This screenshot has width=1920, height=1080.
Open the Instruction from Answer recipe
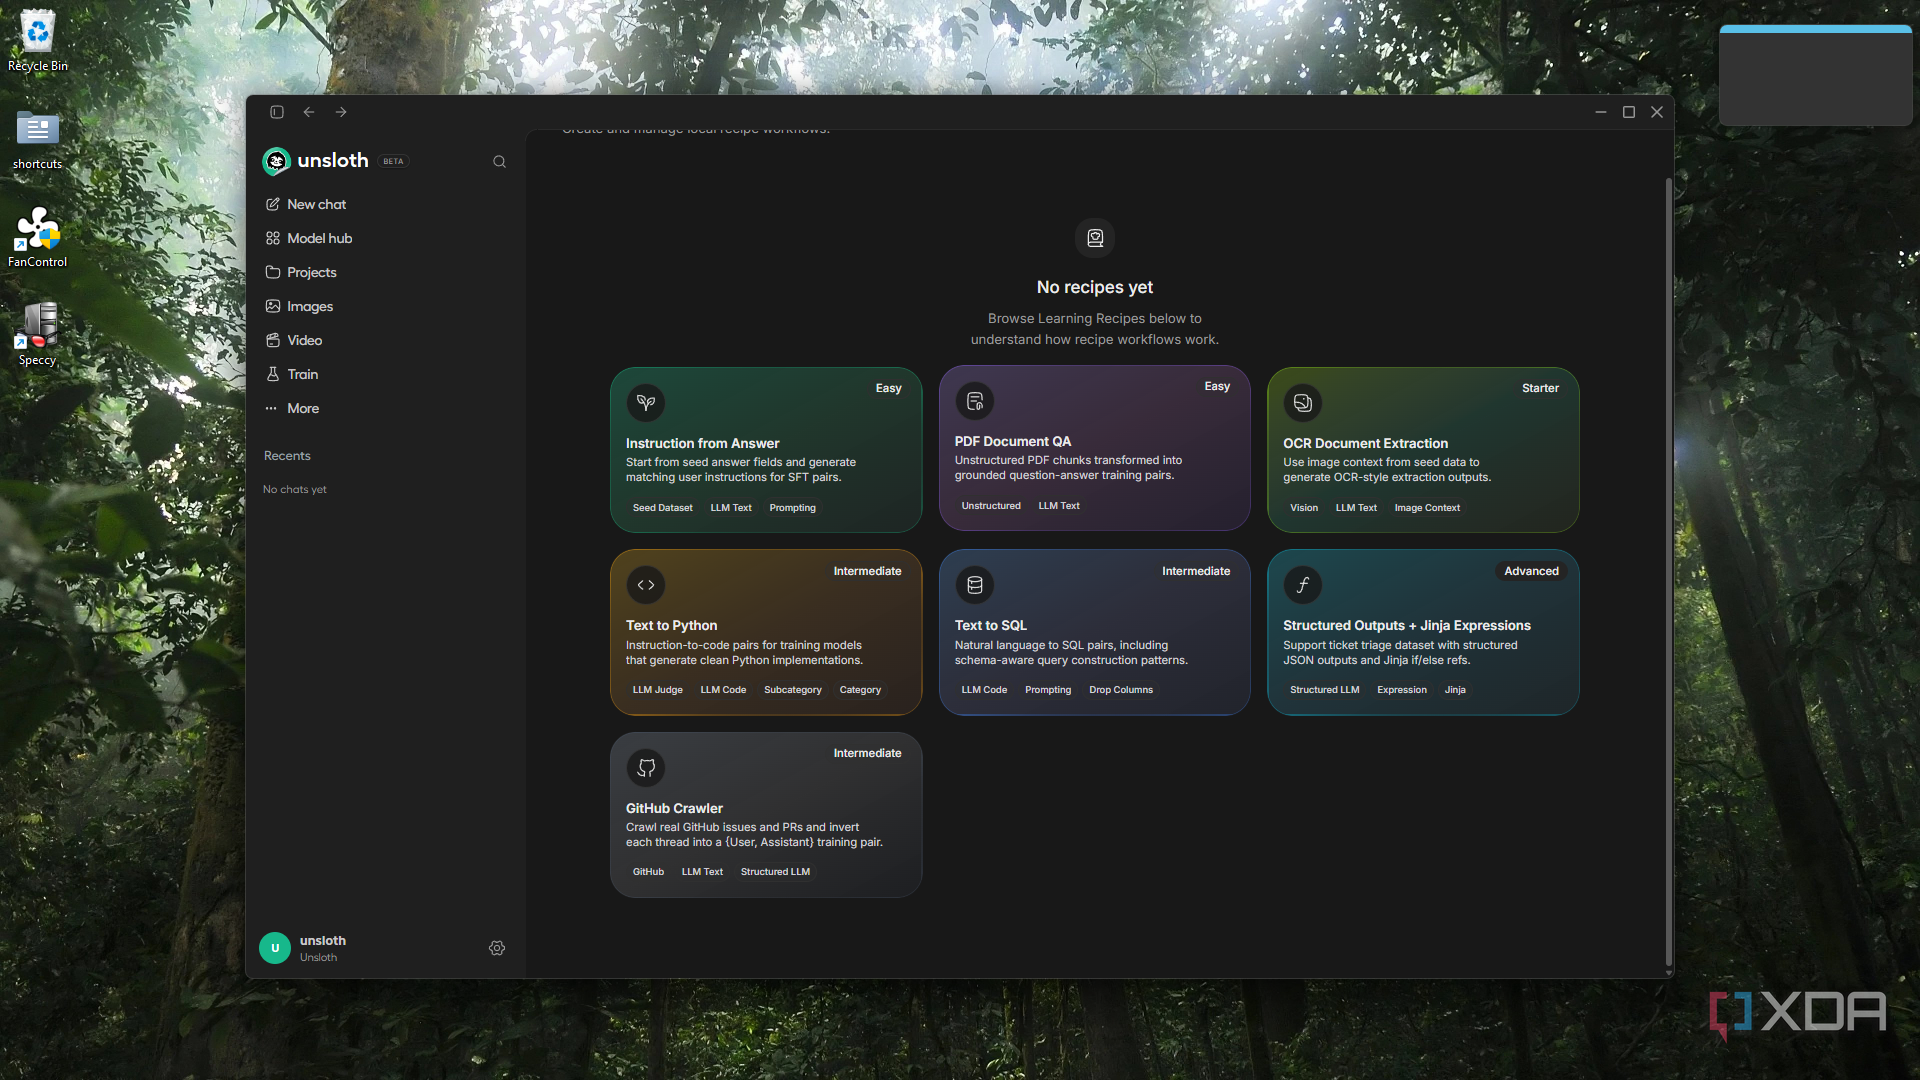coord(766,450)
